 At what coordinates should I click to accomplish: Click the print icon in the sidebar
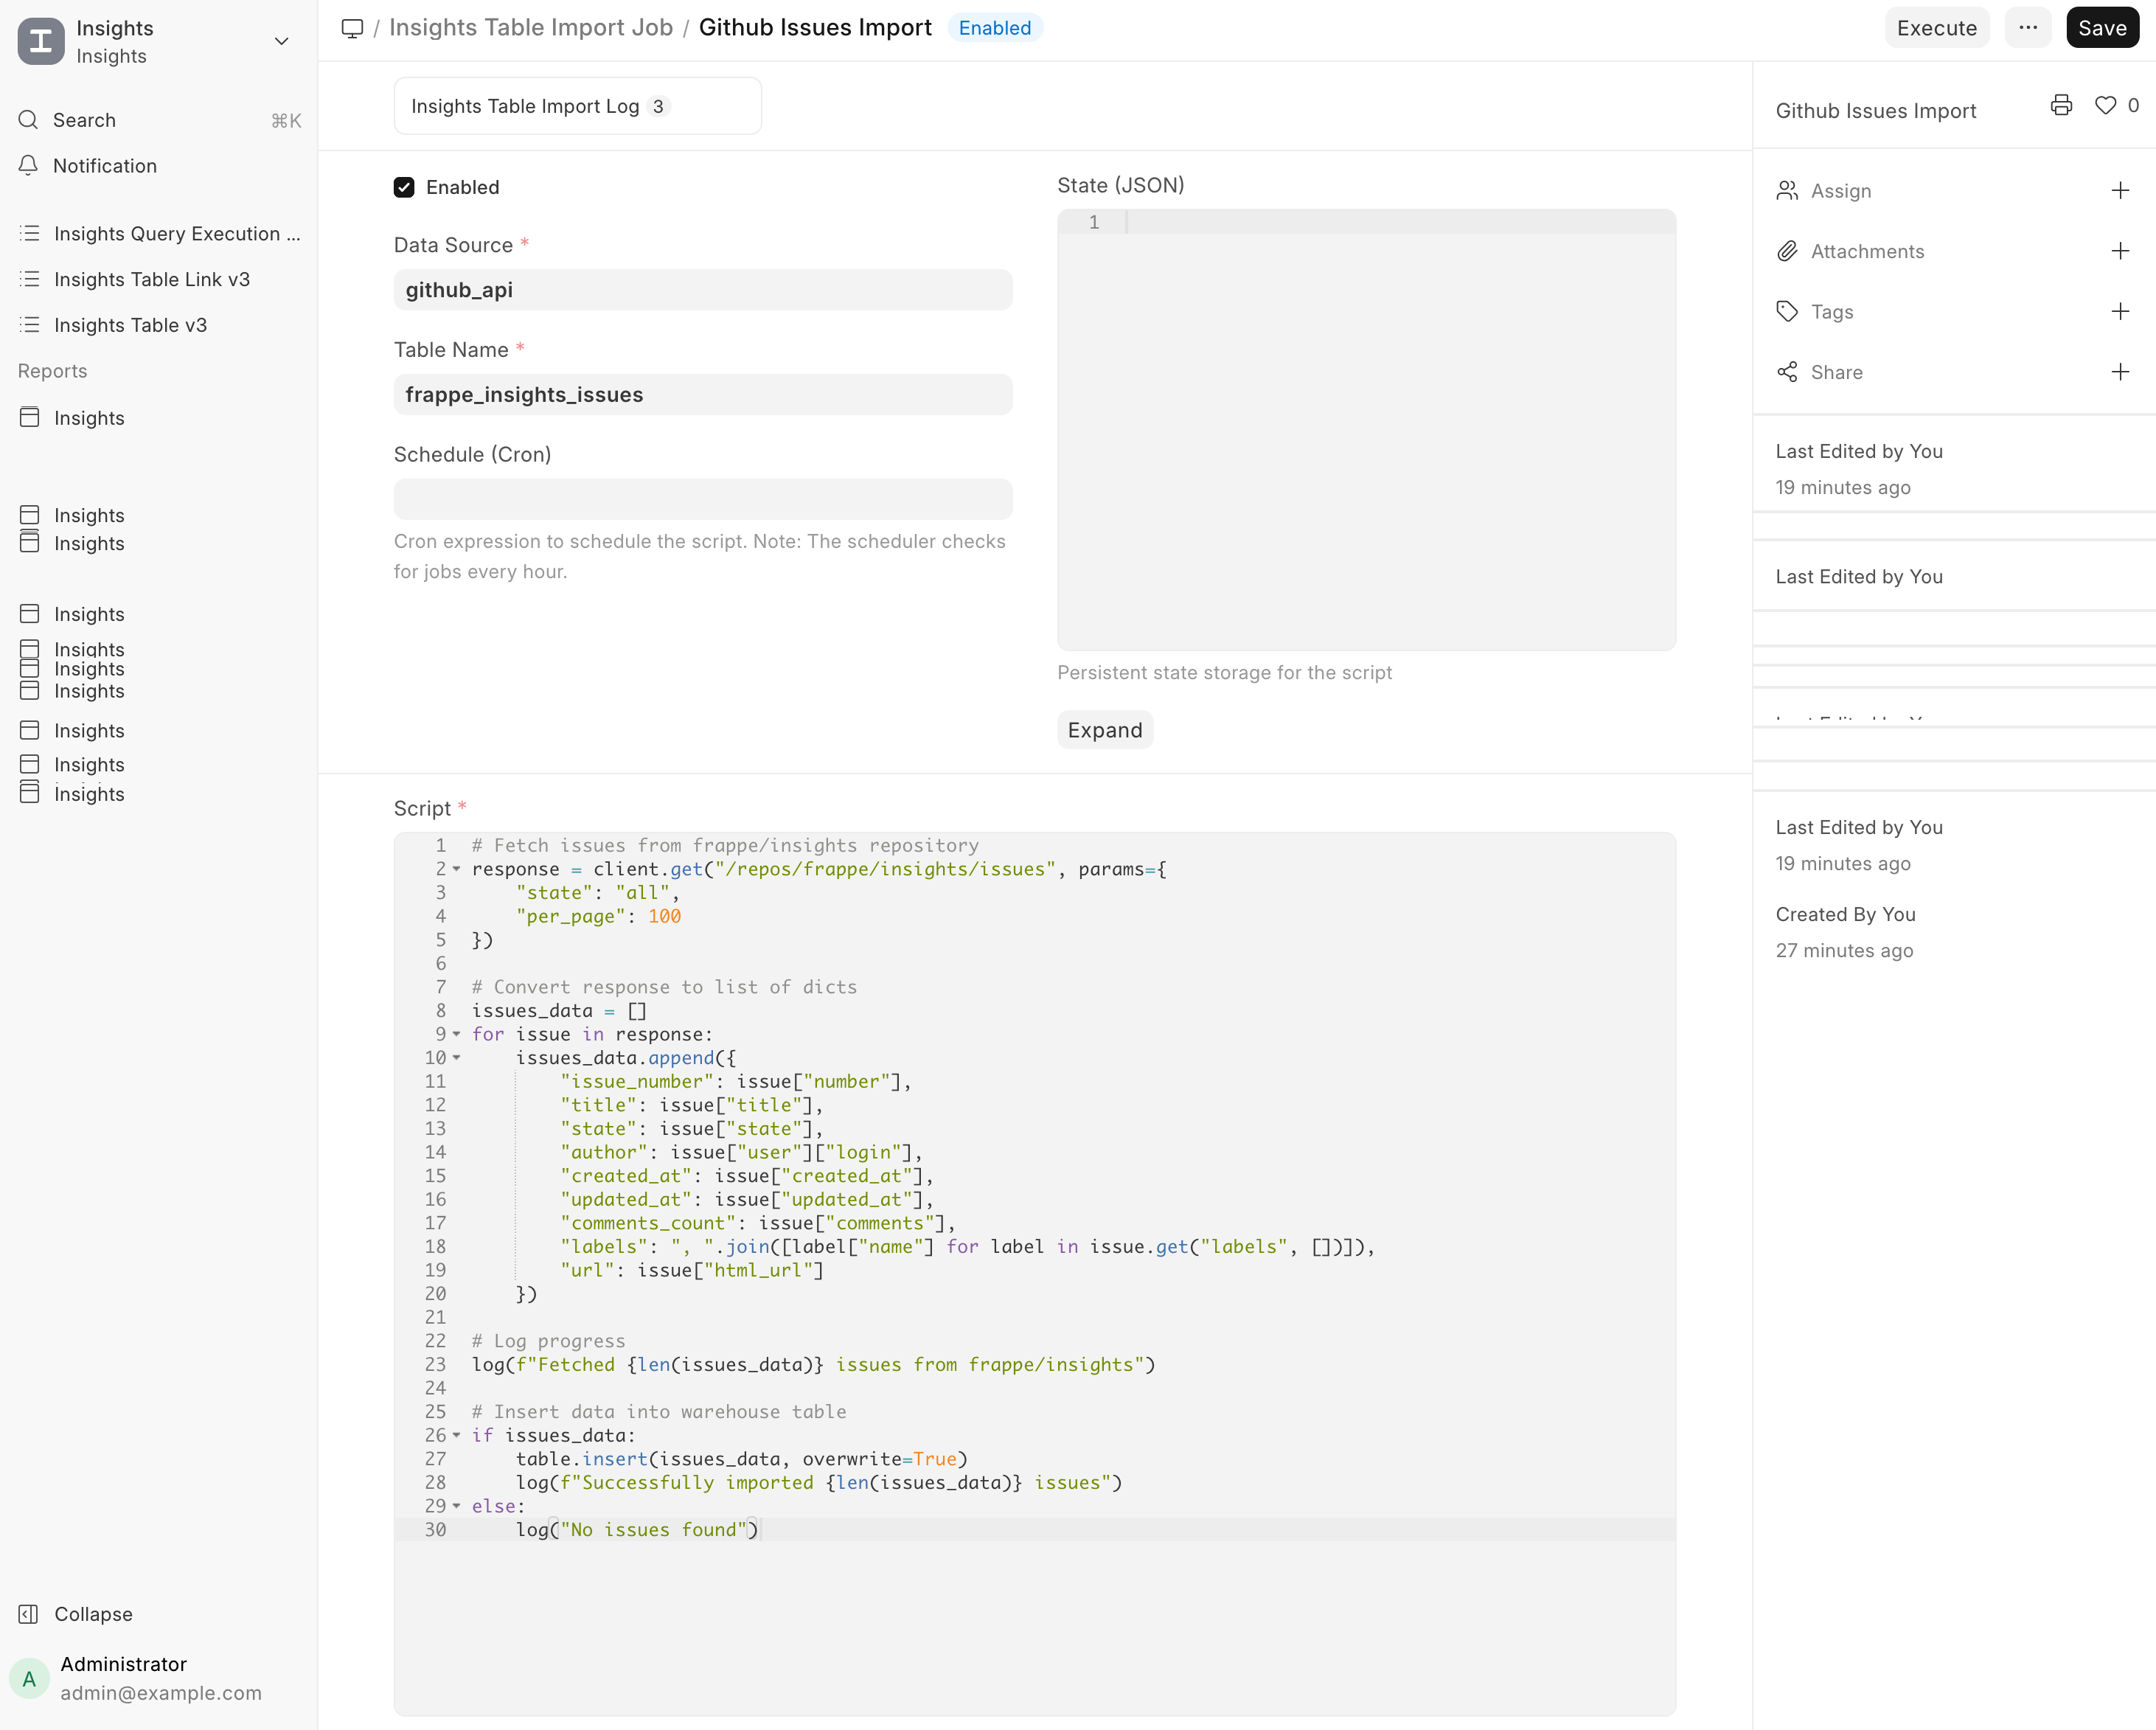[x=2061, y=105]
